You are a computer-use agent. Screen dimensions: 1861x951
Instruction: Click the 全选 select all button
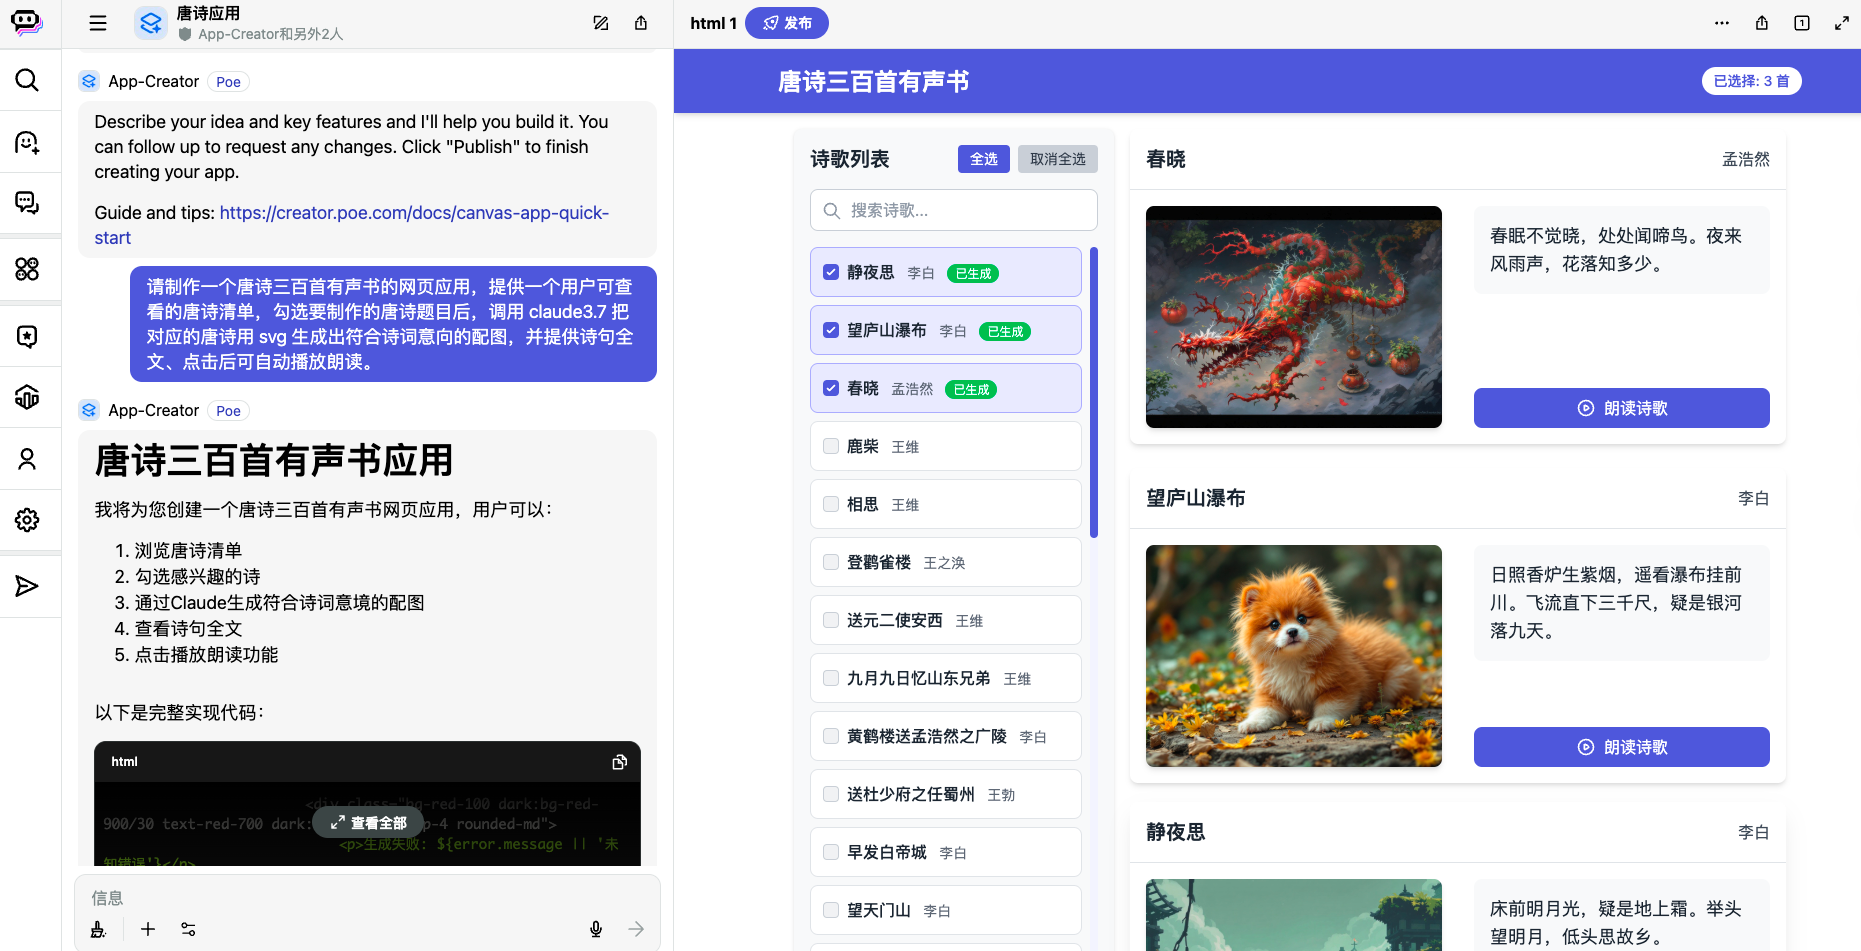pos(984,159)
